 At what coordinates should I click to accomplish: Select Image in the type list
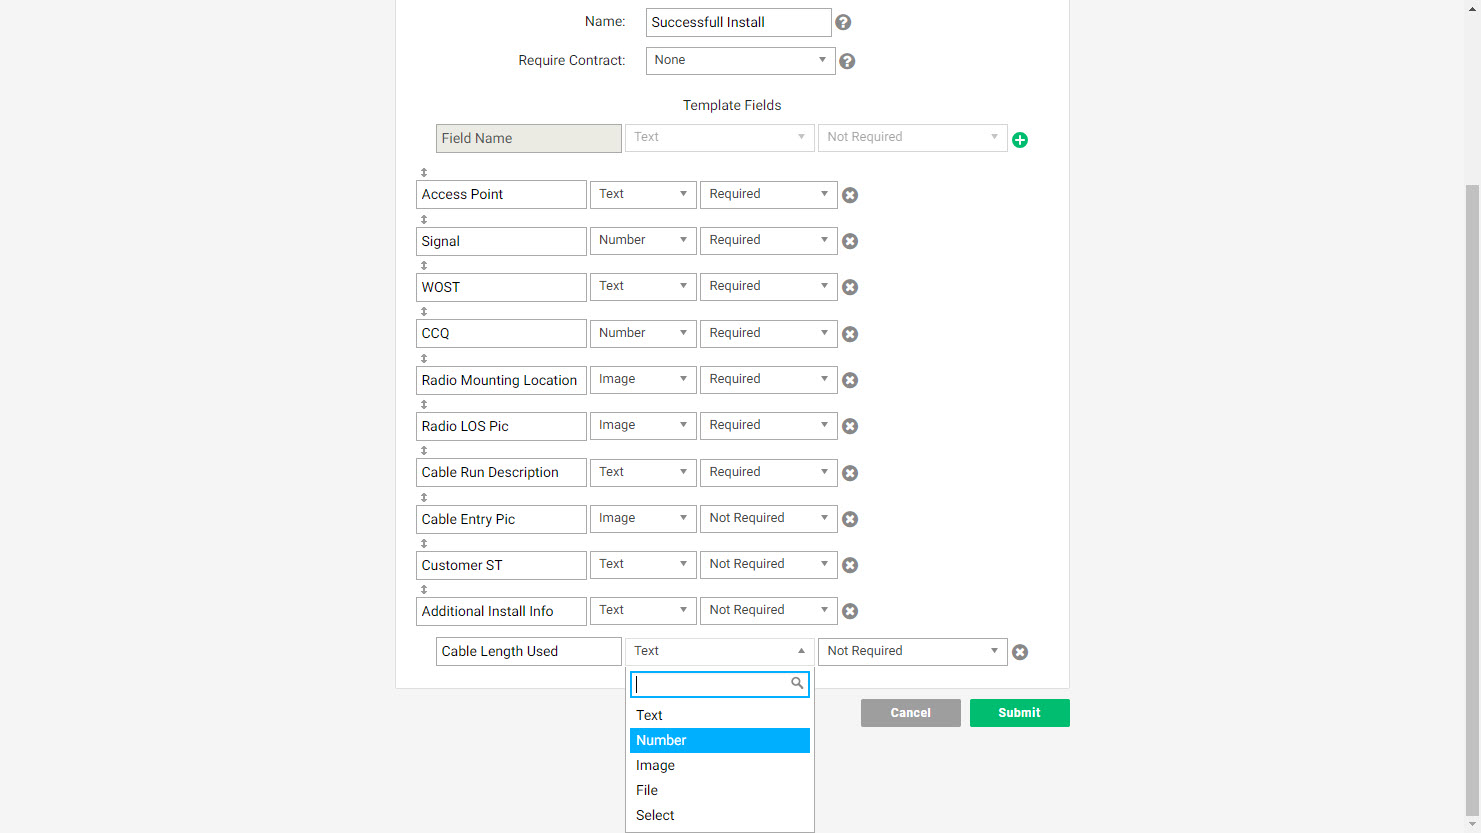[x=720, y=765]
